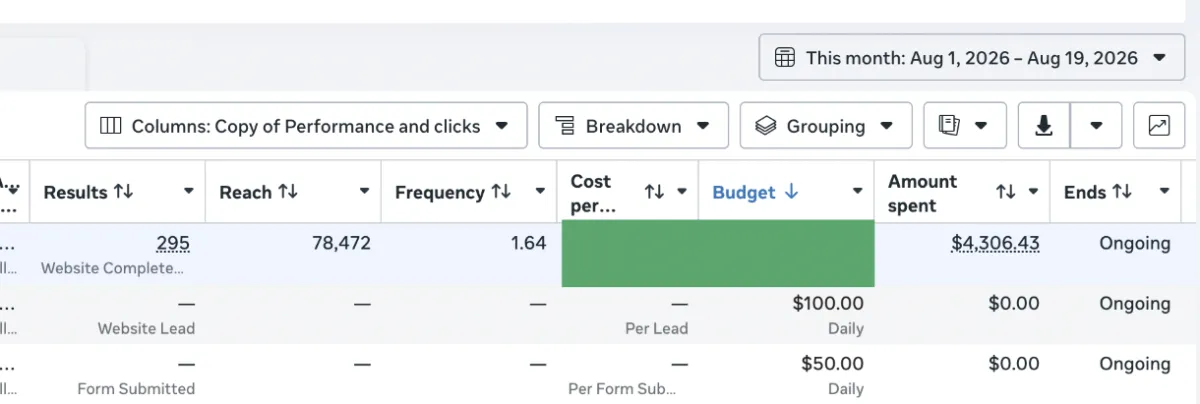Screen dimensions: 1200x404
Task: Expand the export options arrow
Action: coord(1097,126)
